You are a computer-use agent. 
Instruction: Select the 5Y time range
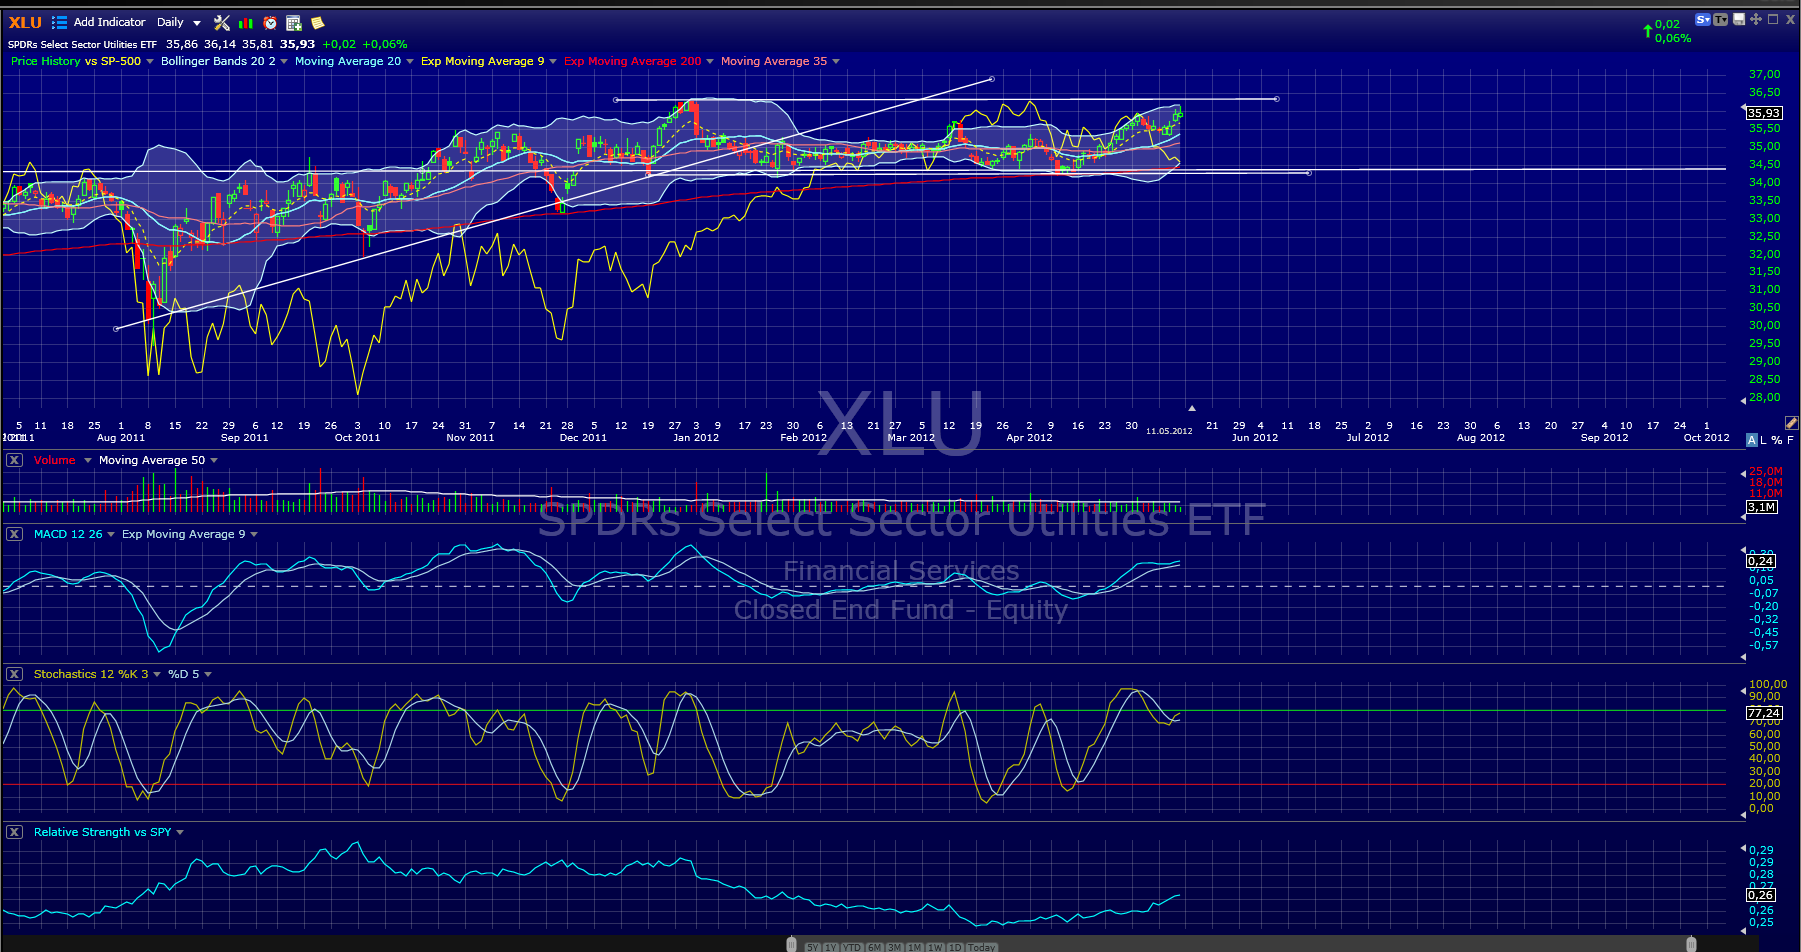coord(812,947)
